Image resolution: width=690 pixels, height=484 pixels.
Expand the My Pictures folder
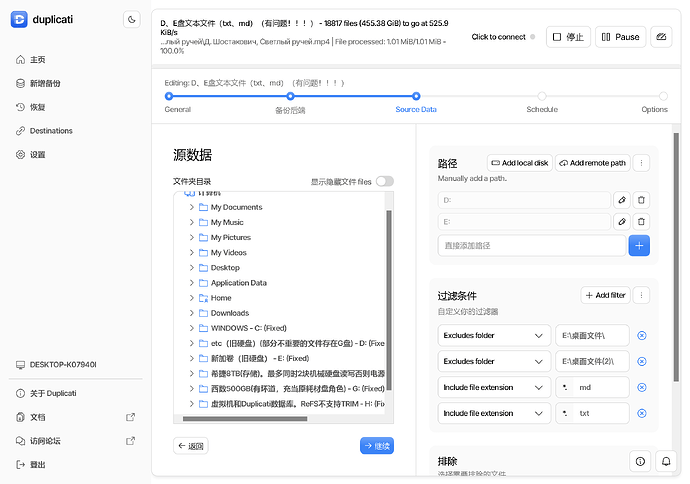[x=191, y=238]
